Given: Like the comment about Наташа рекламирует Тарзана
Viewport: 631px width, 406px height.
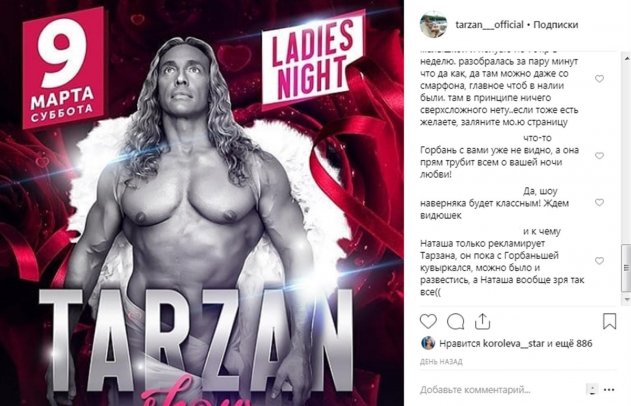Looking at the screenshot, I should point(599,261).
